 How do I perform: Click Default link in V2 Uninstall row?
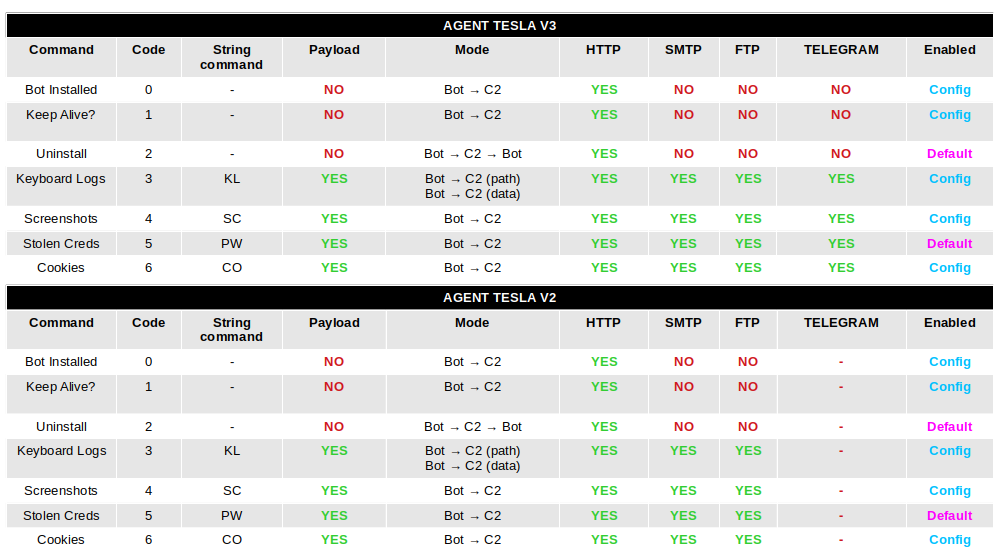(x=949, y=427)
